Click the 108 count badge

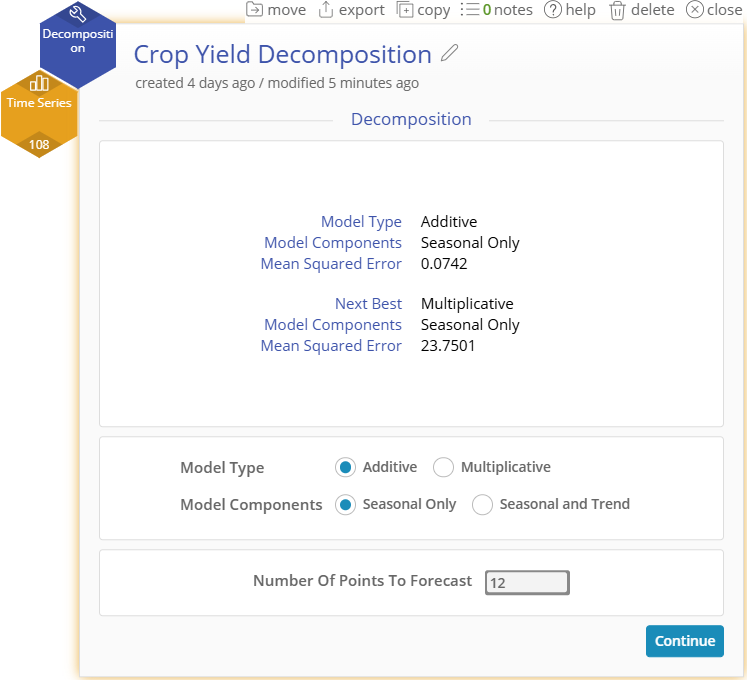tap(39, 144)
